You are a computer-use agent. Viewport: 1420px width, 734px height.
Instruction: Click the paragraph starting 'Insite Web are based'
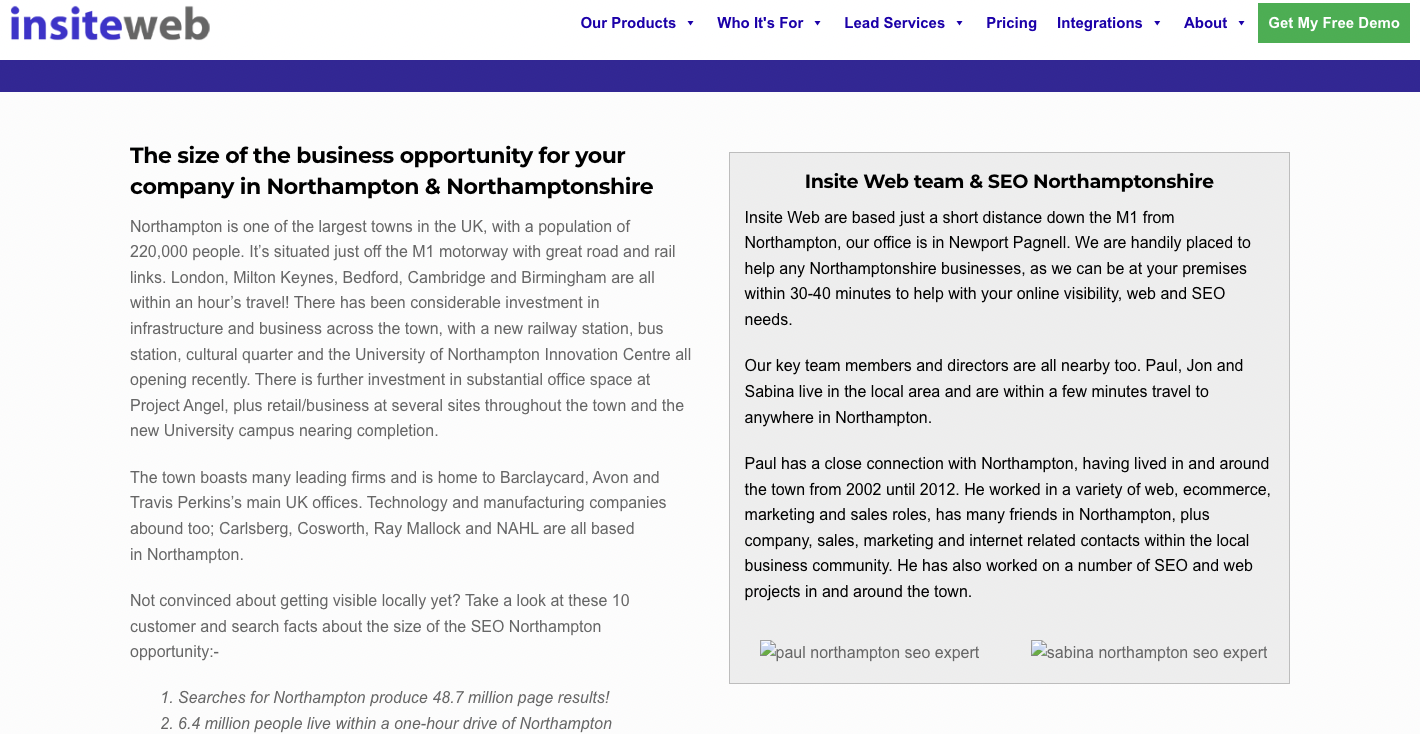[997, 268]
